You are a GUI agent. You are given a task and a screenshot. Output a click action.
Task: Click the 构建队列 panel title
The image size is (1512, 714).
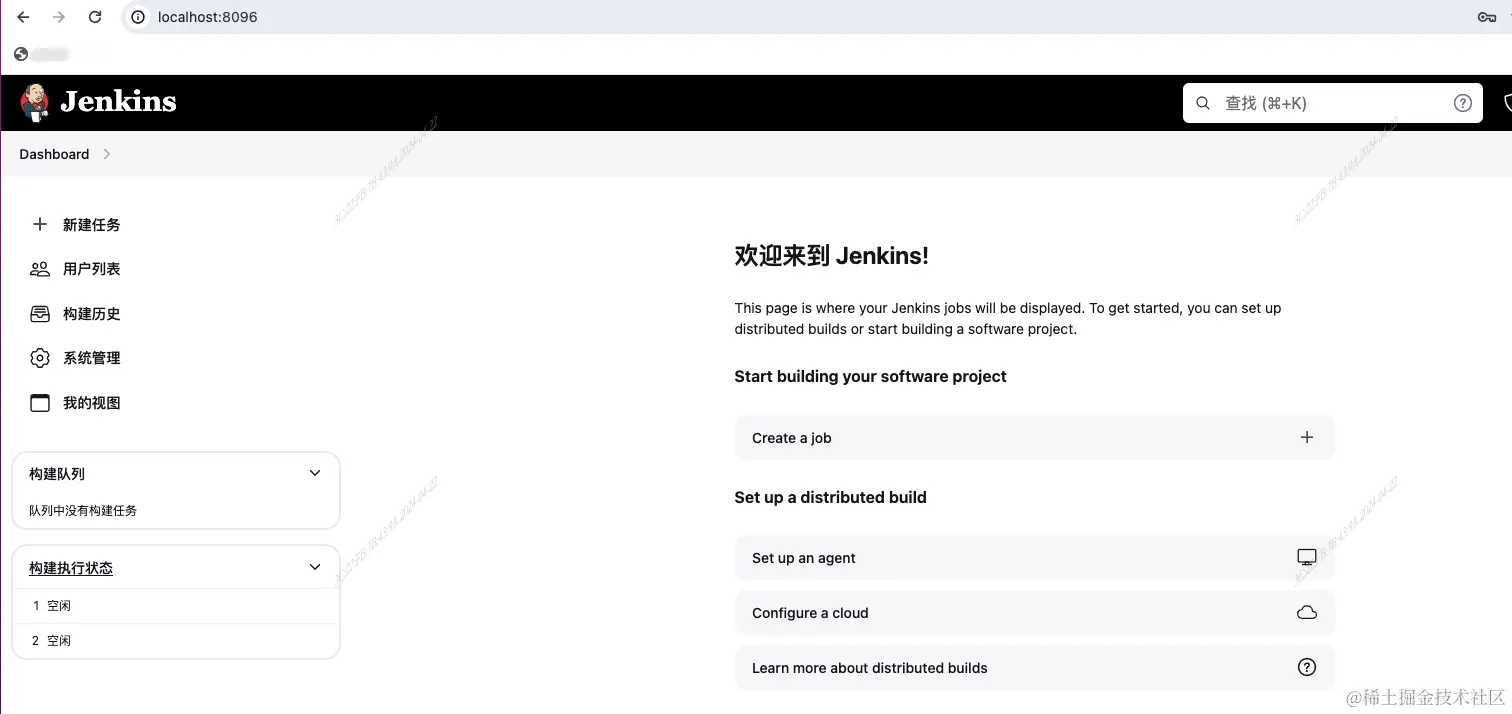pyautogui.click(x=57, y=474)
